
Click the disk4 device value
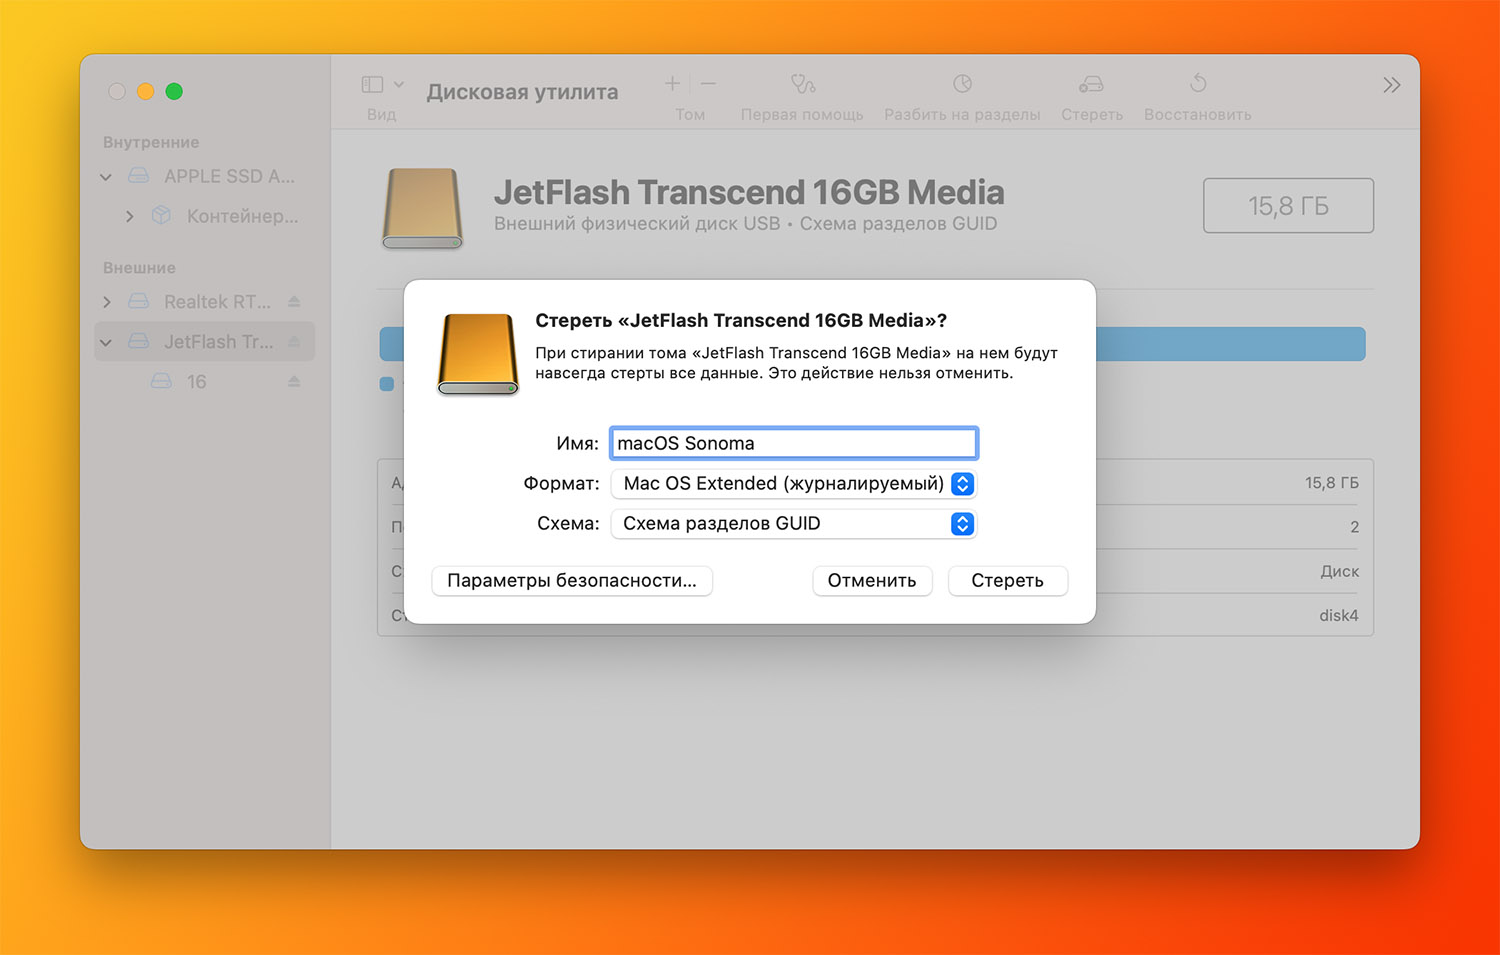point(1338,616)
